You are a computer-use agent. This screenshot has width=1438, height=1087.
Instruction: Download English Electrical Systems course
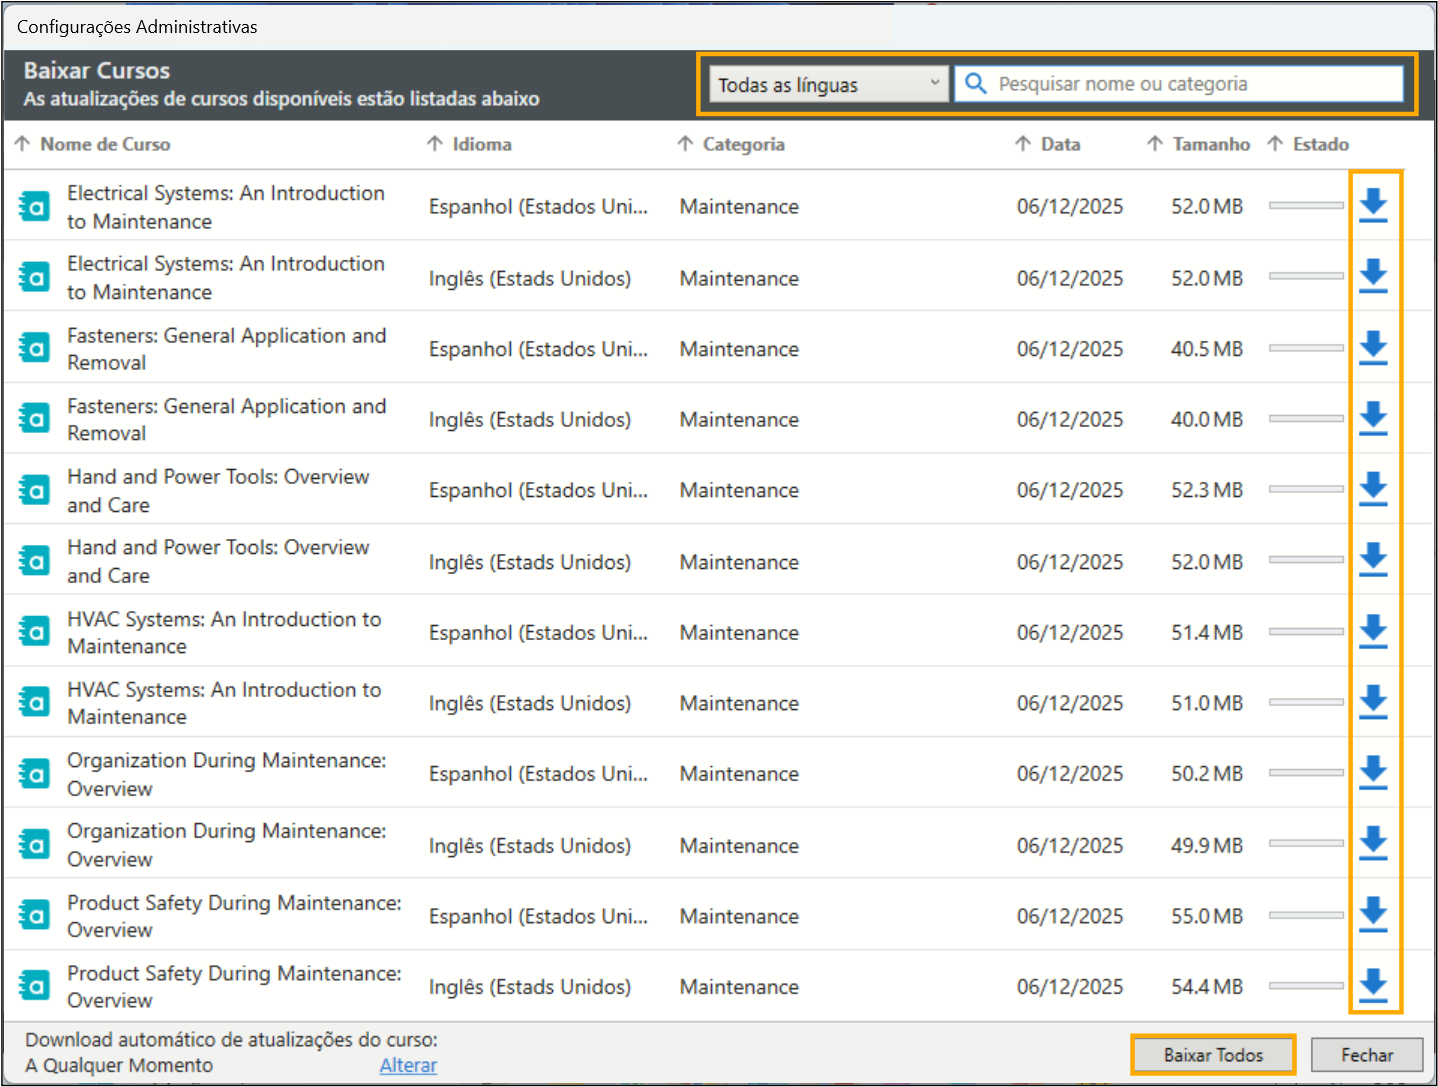click(x=1373, y=276)
